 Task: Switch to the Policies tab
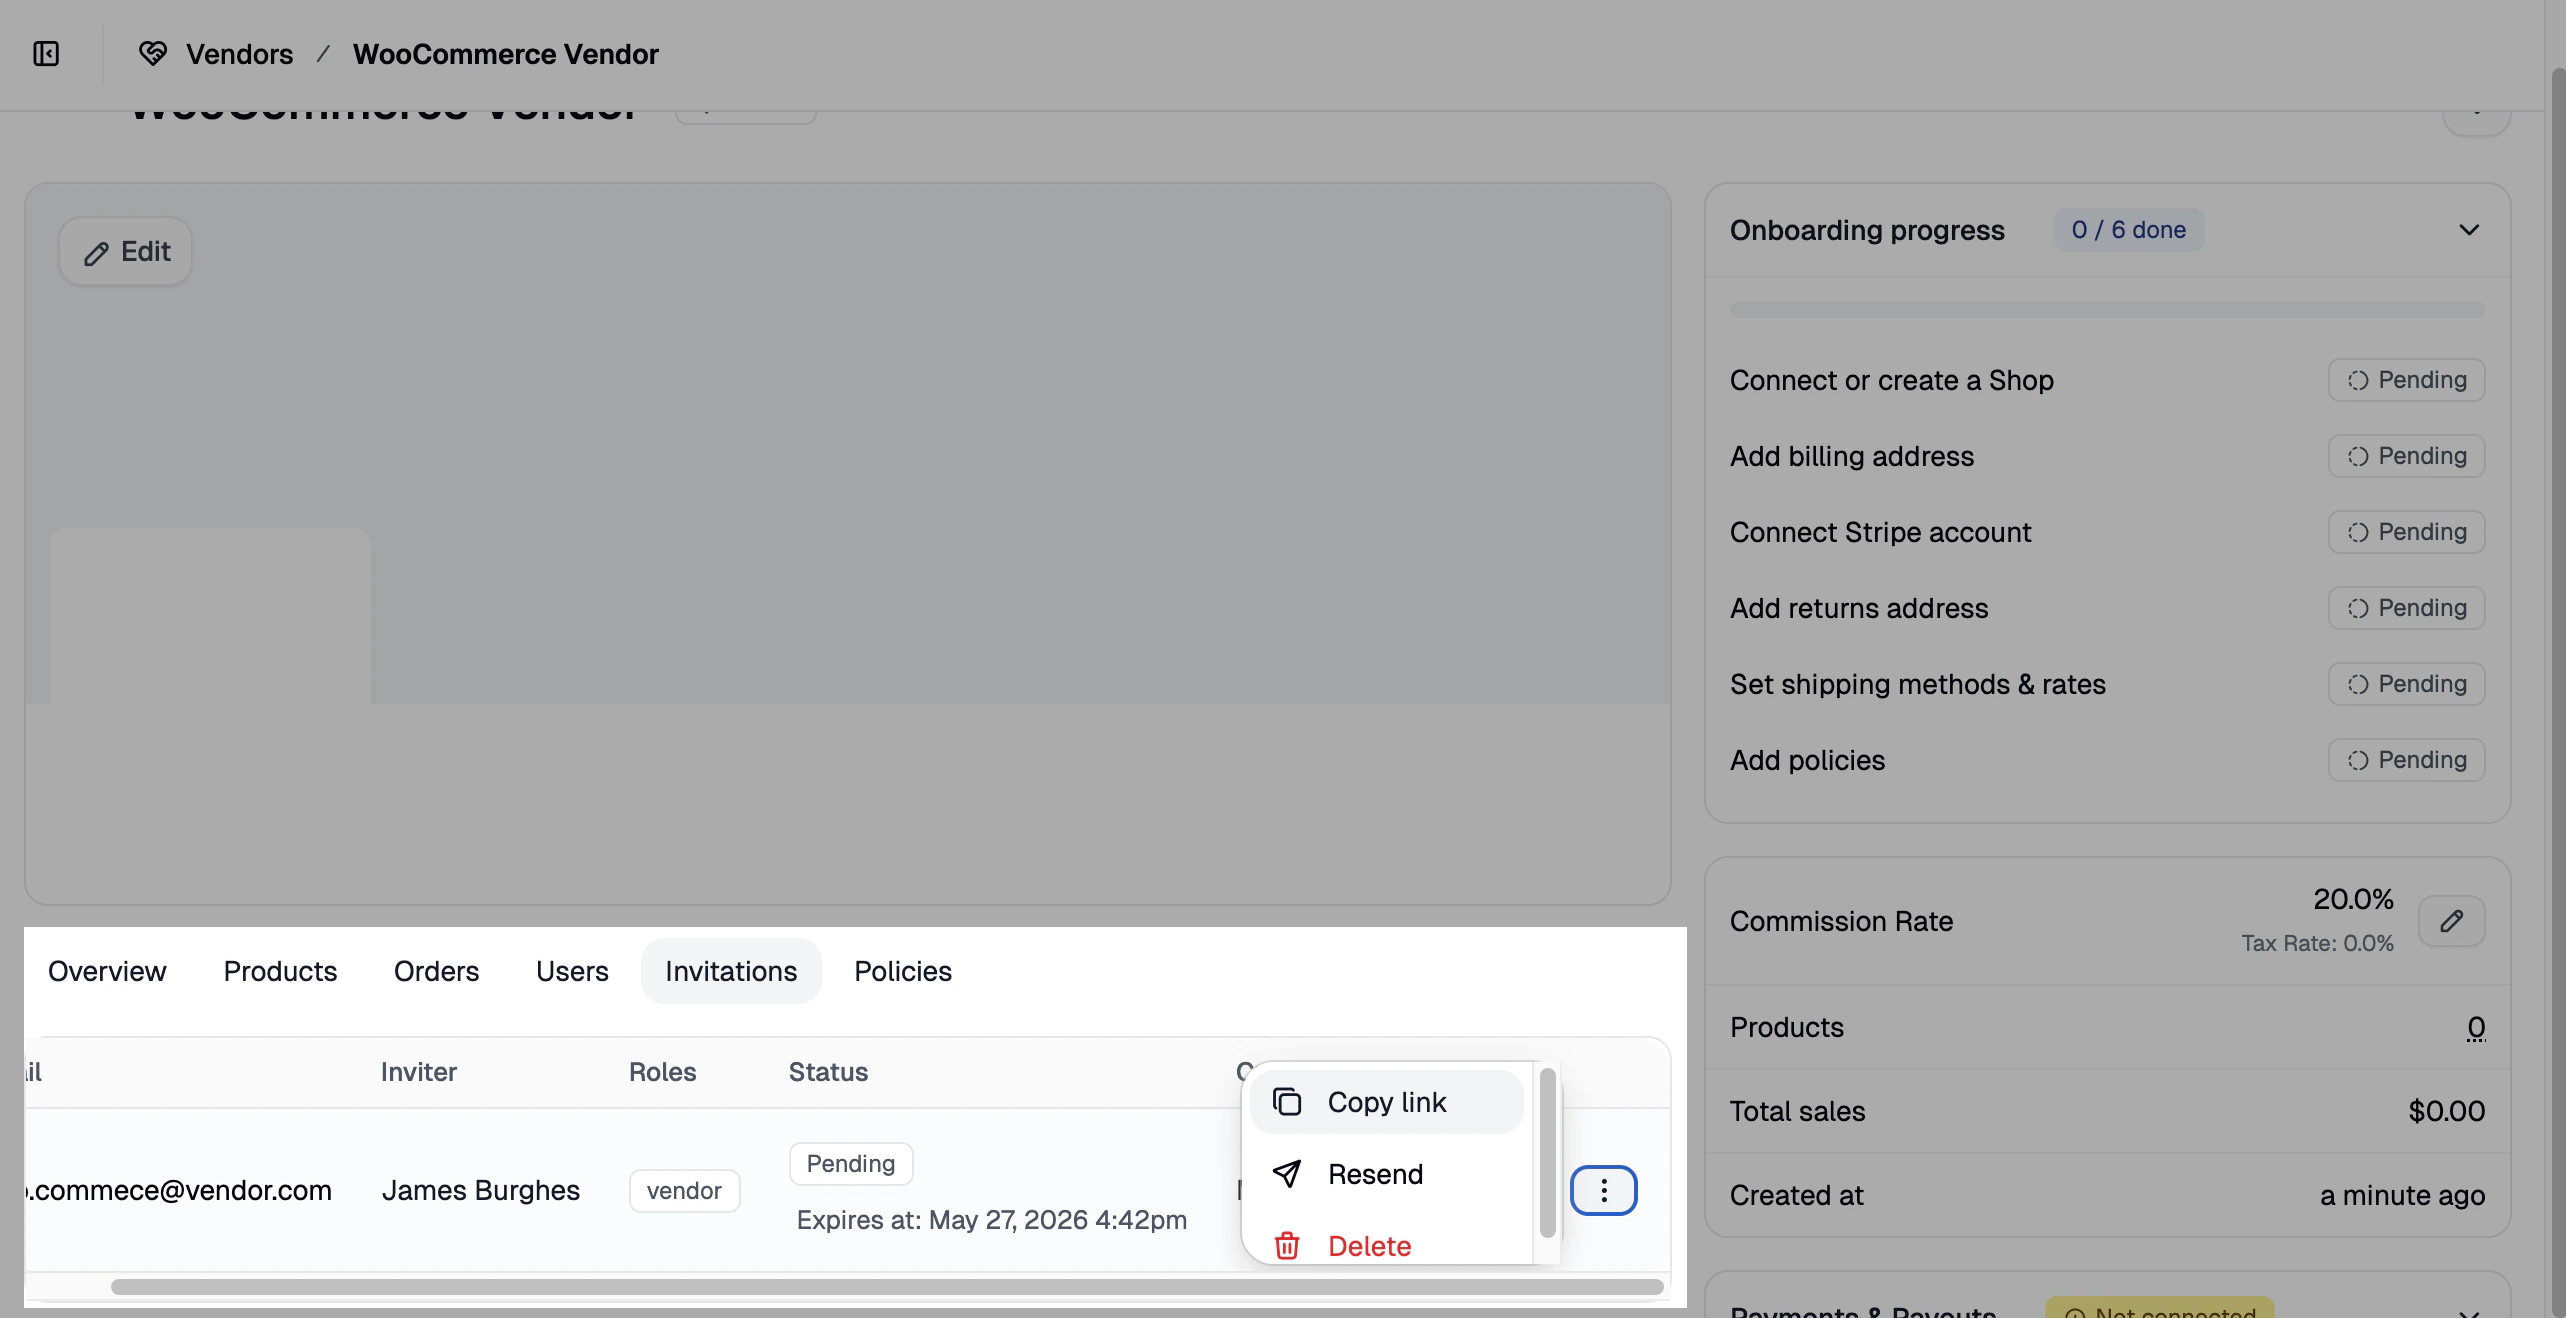coord(903,971)
